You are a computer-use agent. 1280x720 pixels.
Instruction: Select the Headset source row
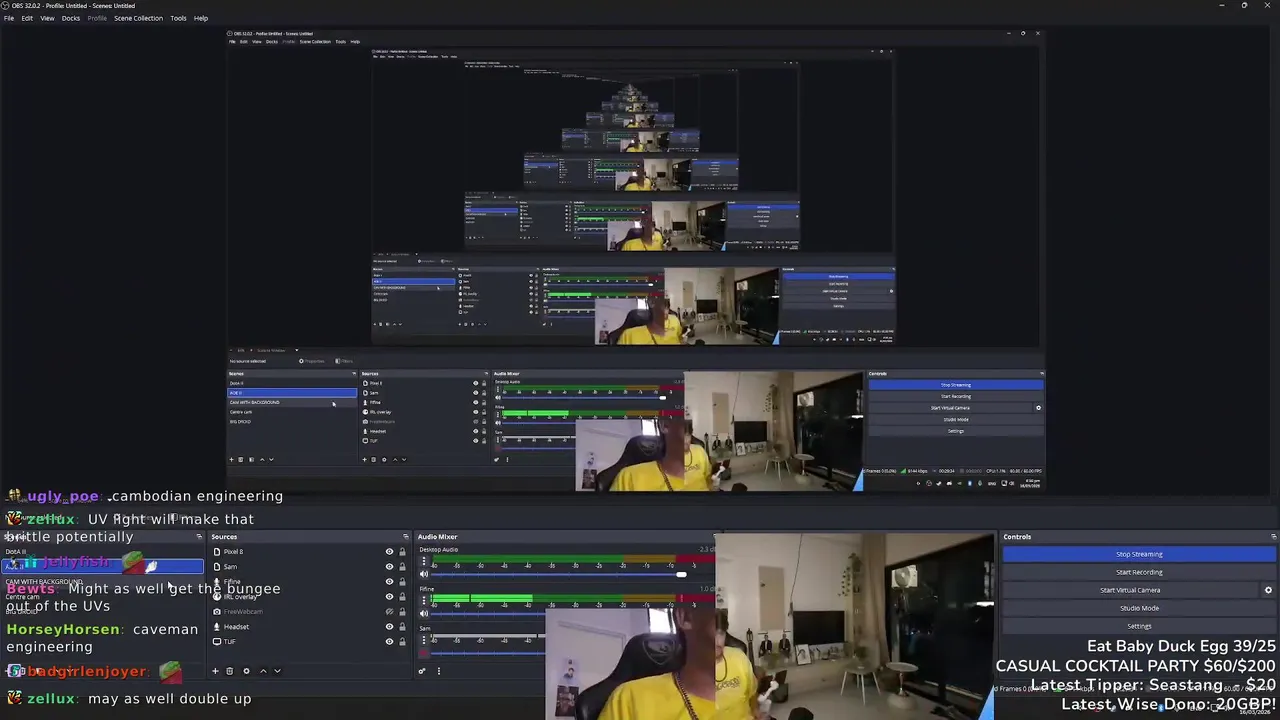[310, 627]
